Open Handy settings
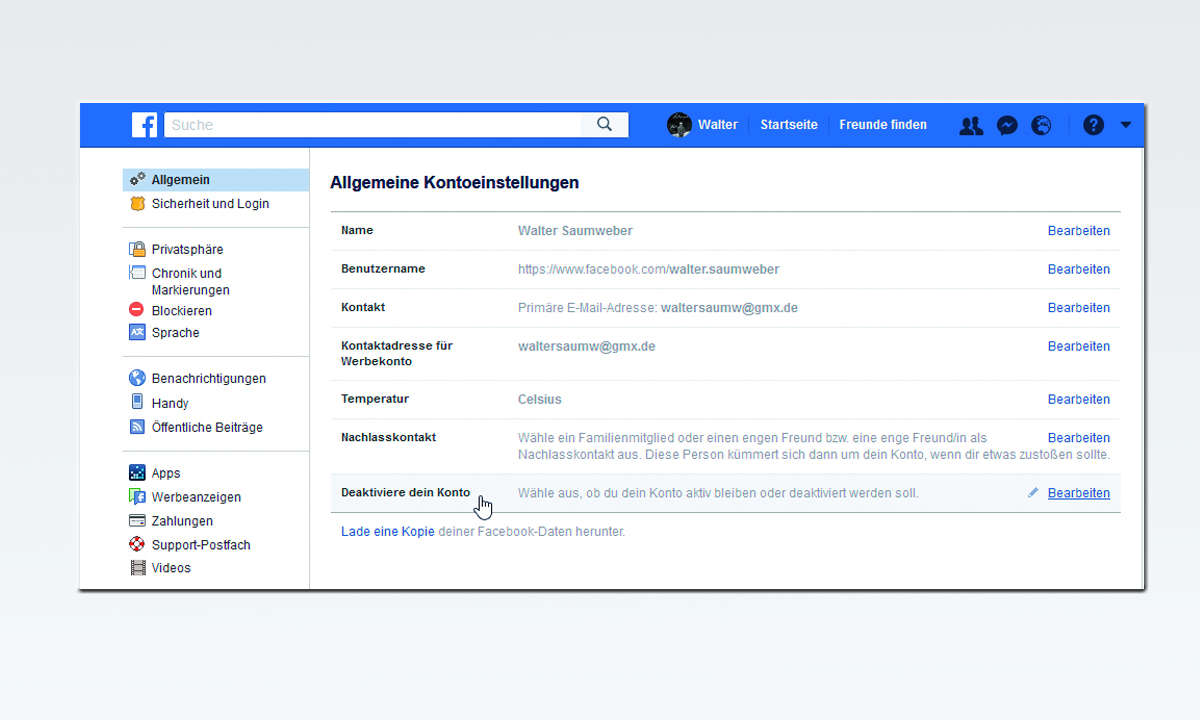 (170, 403)
